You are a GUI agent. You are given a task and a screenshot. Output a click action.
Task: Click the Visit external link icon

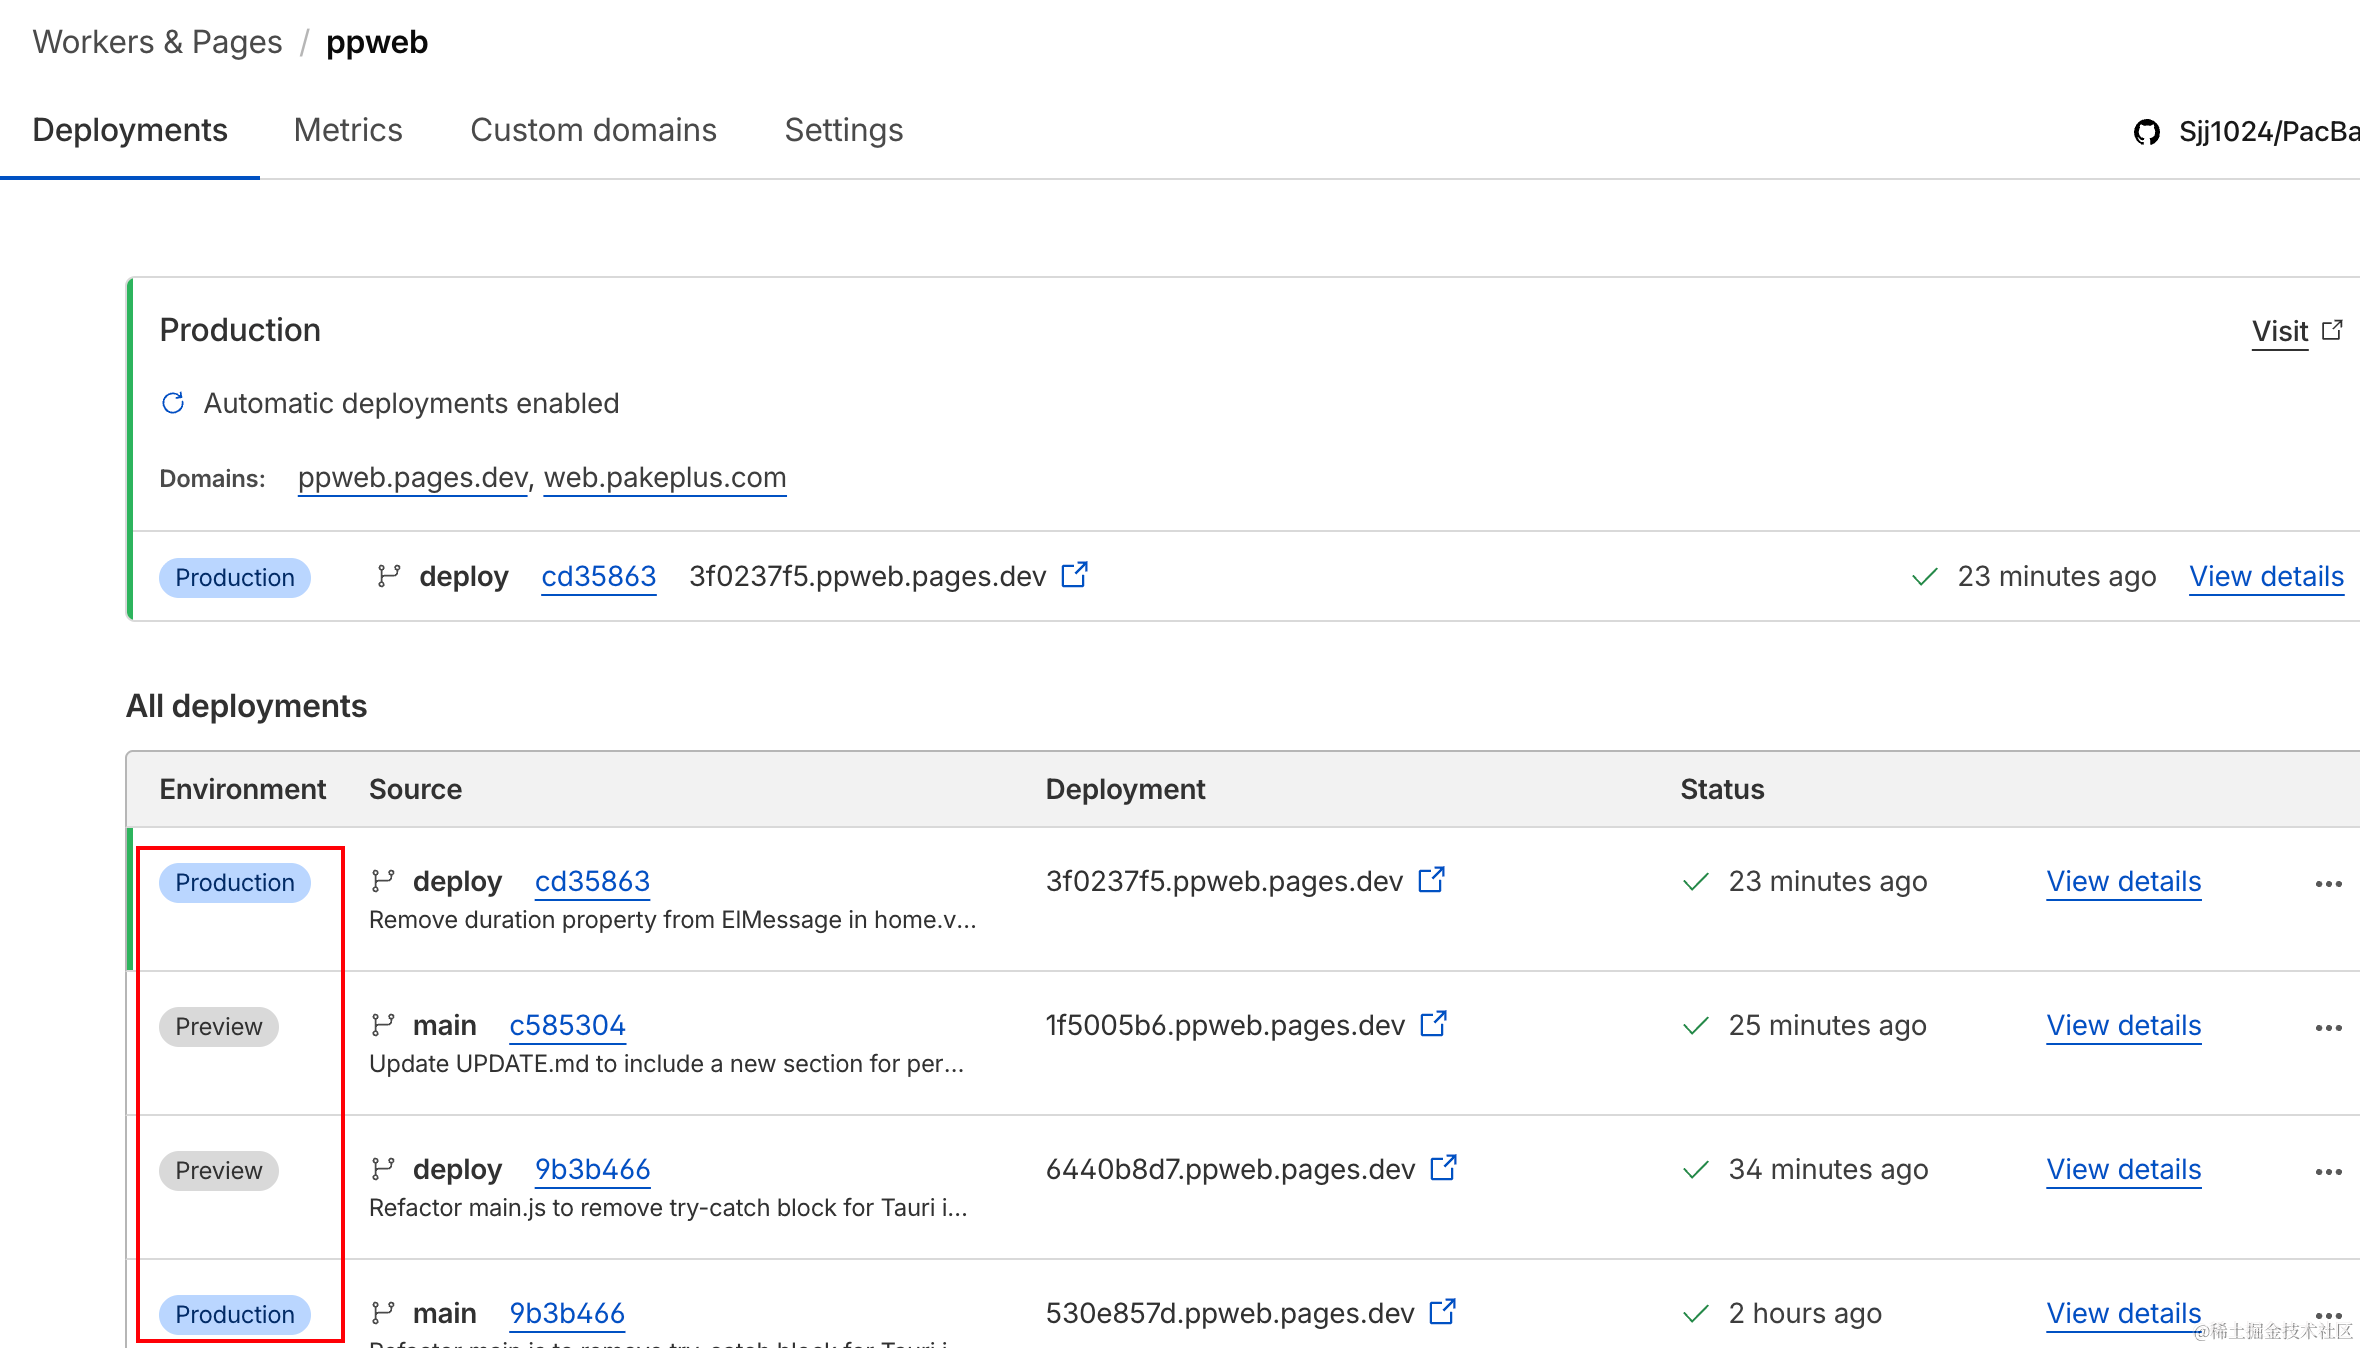[x=2332, y=330]
